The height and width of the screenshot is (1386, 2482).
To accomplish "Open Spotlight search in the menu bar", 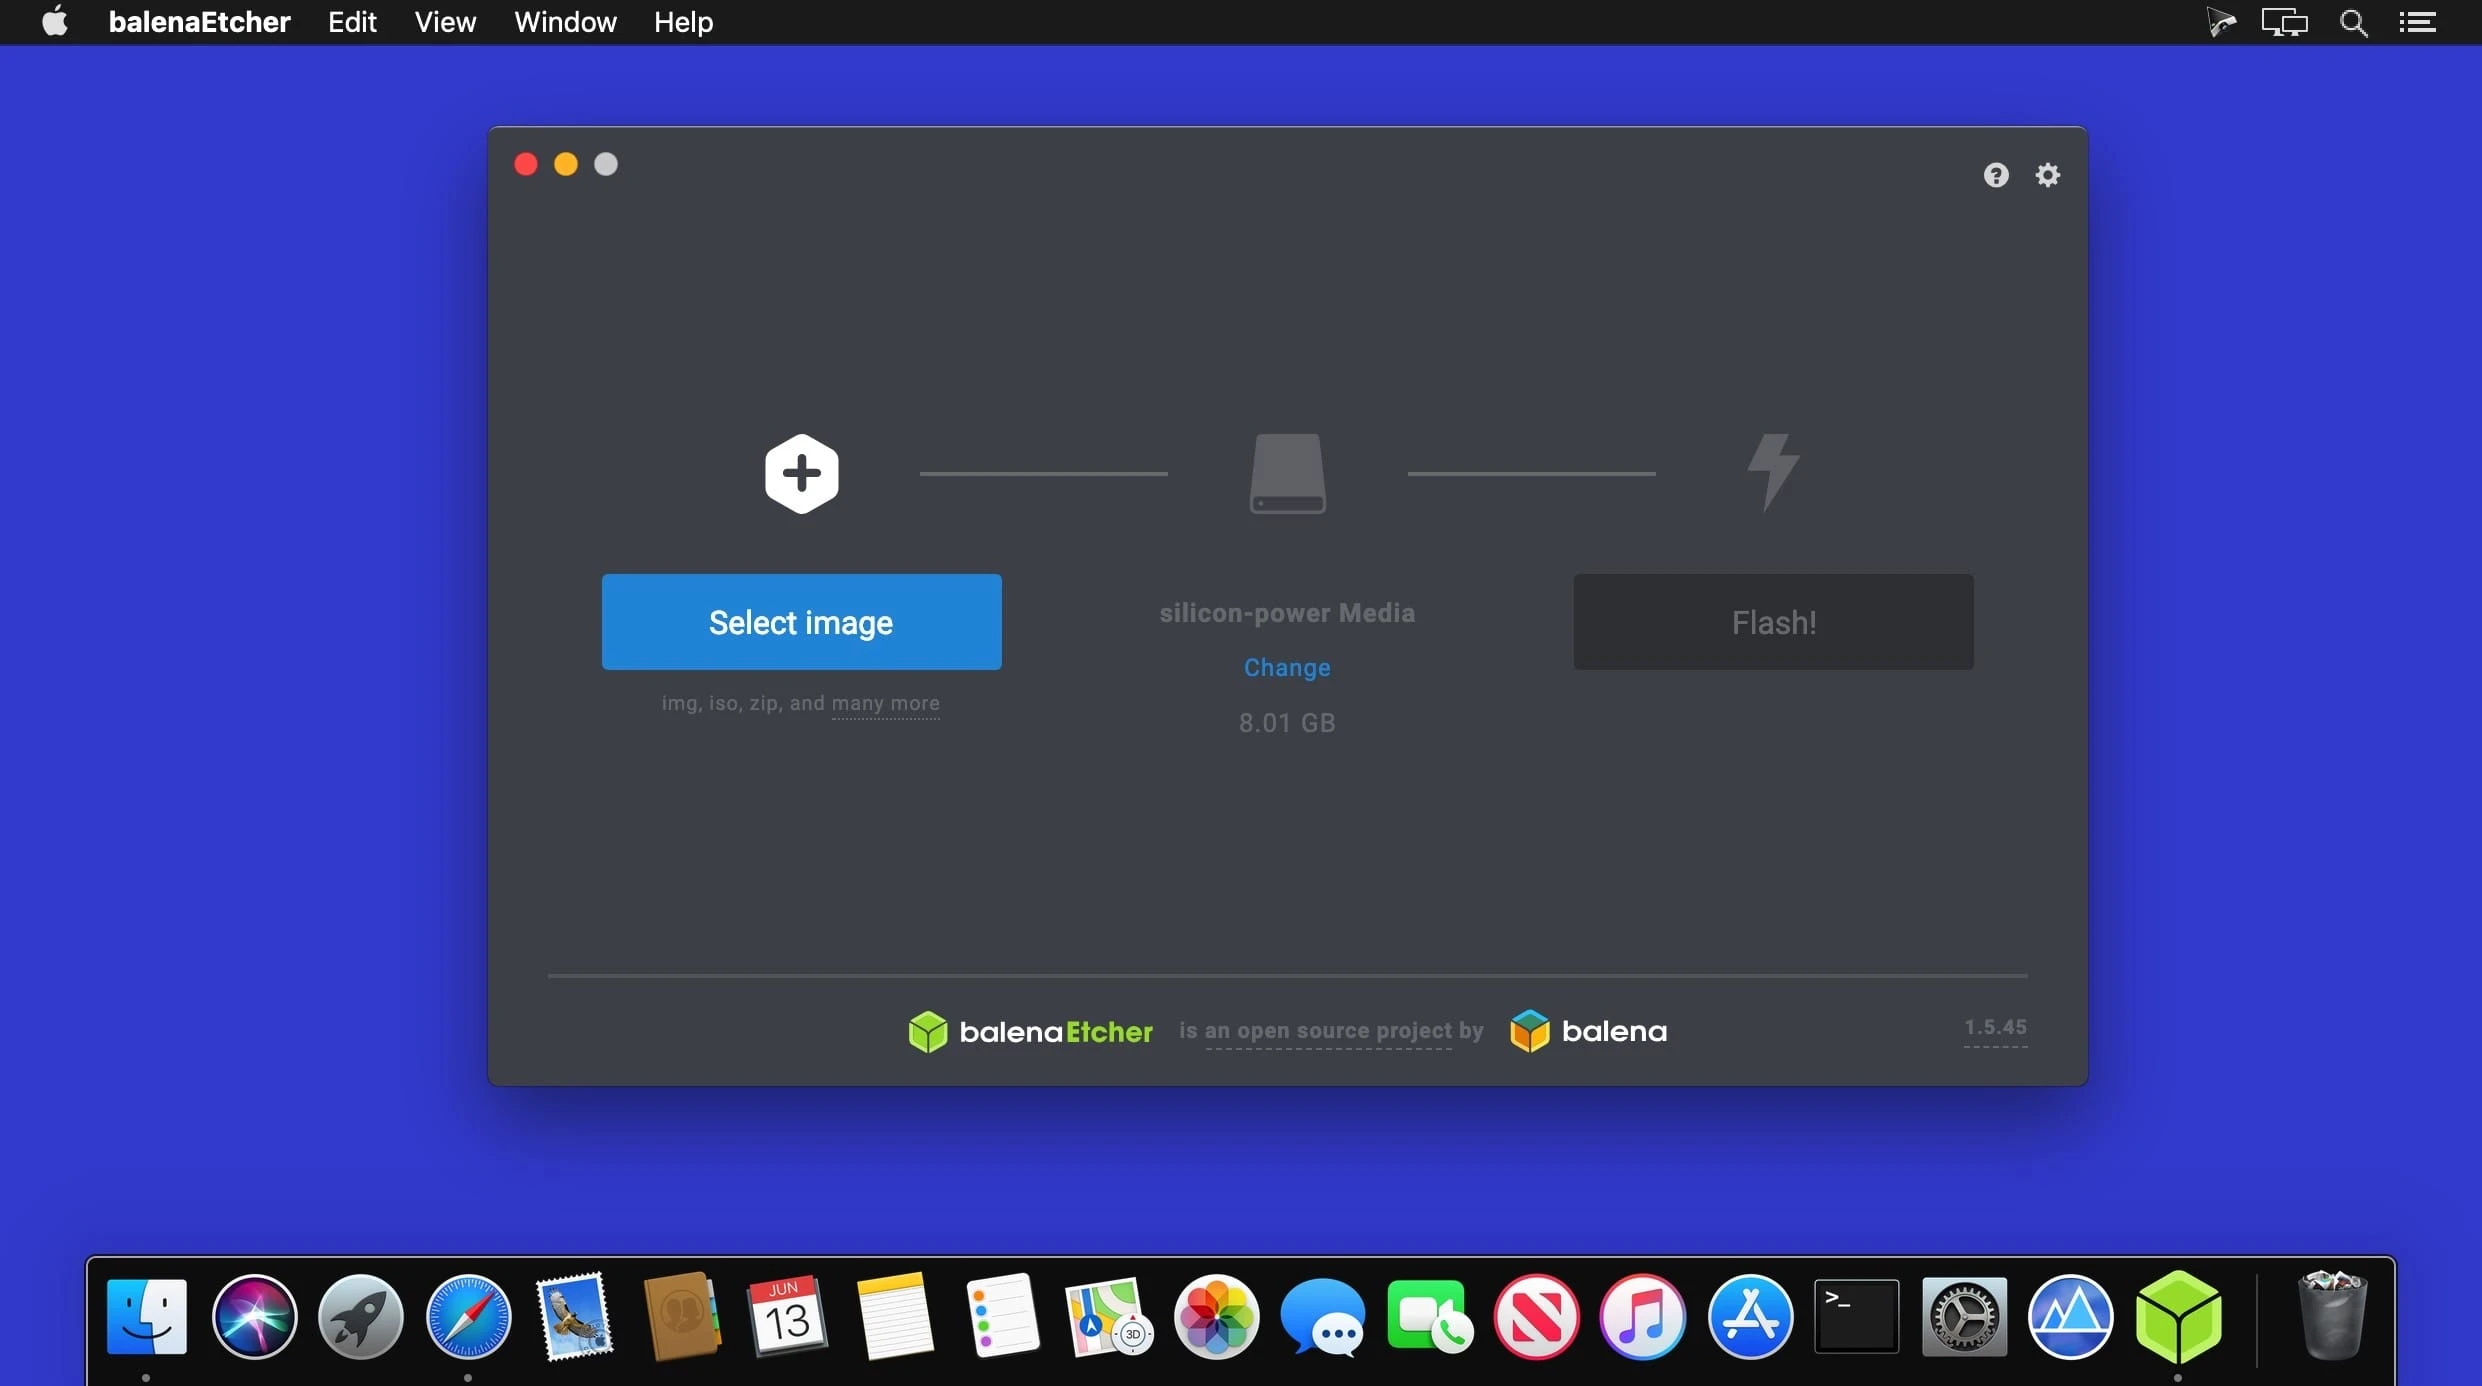I will [x=2353, y=21].
